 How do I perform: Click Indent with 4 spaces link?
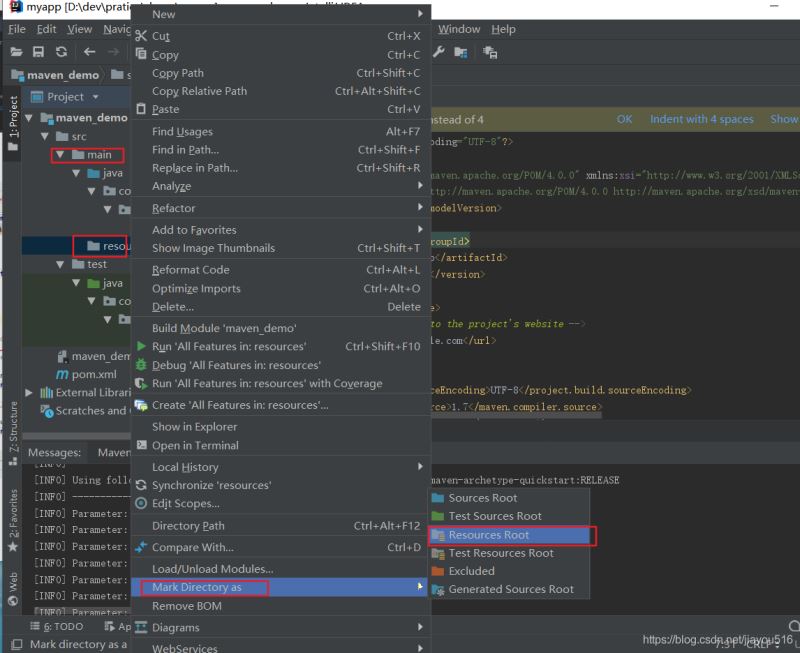click(701, 119)
